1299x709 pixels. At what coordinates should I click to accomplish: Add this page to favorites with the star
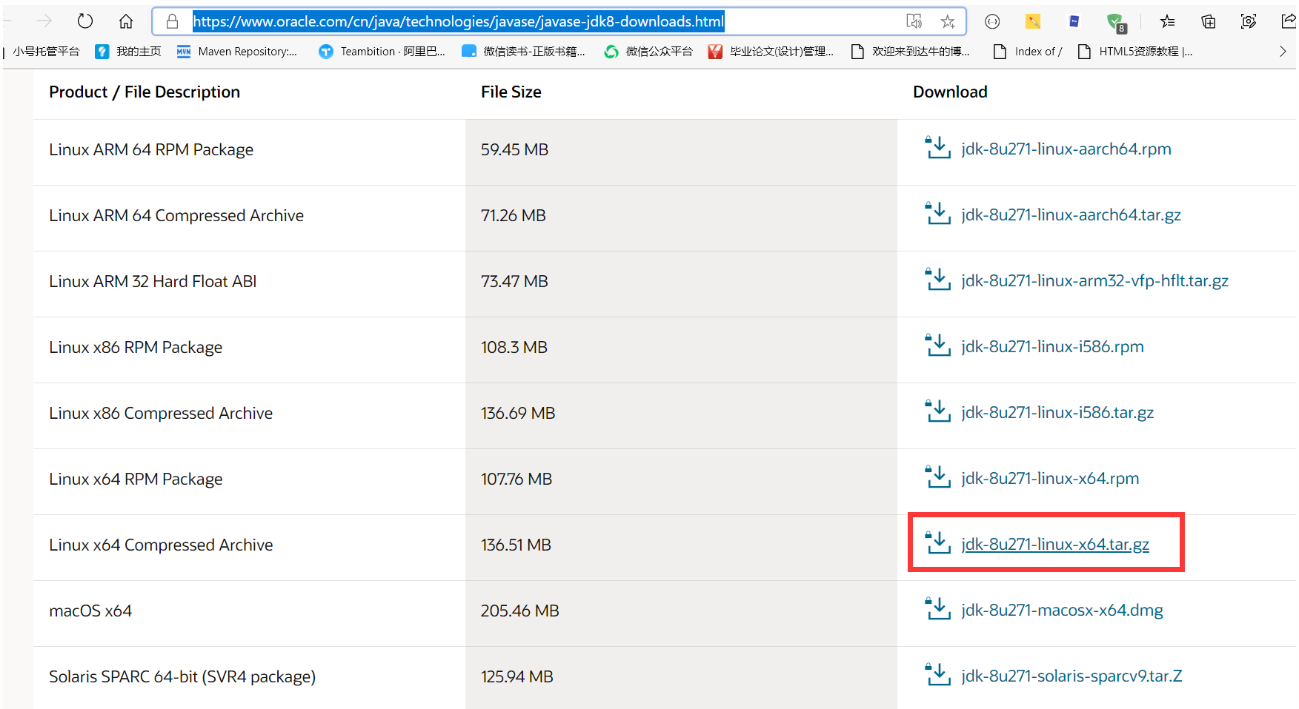tap(947, 21)
